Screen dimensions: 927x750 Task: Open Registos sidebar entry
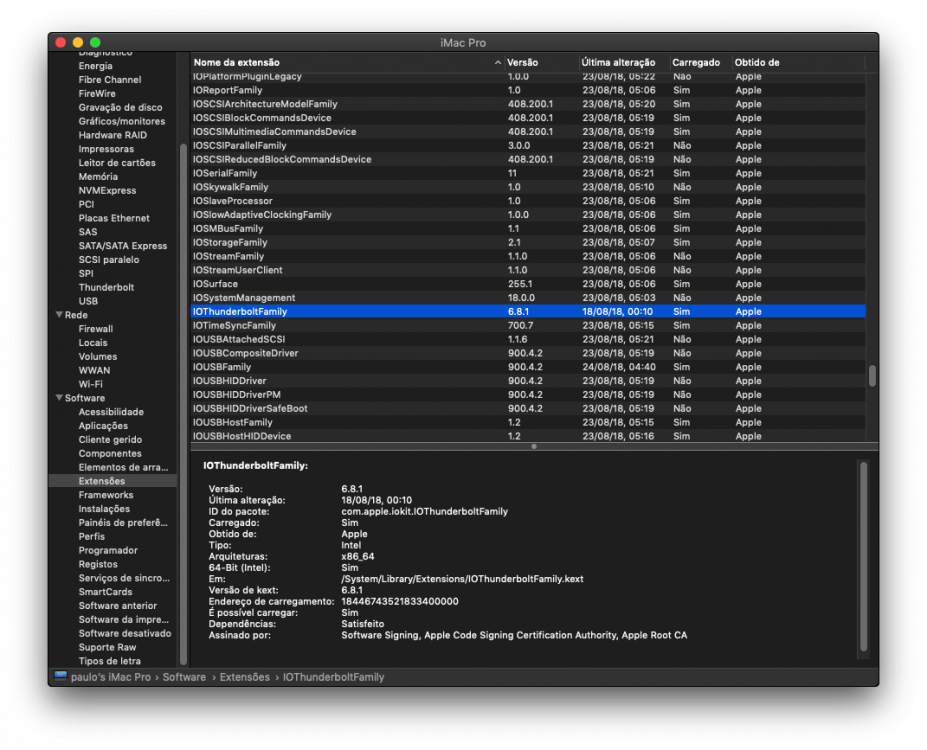98,564
